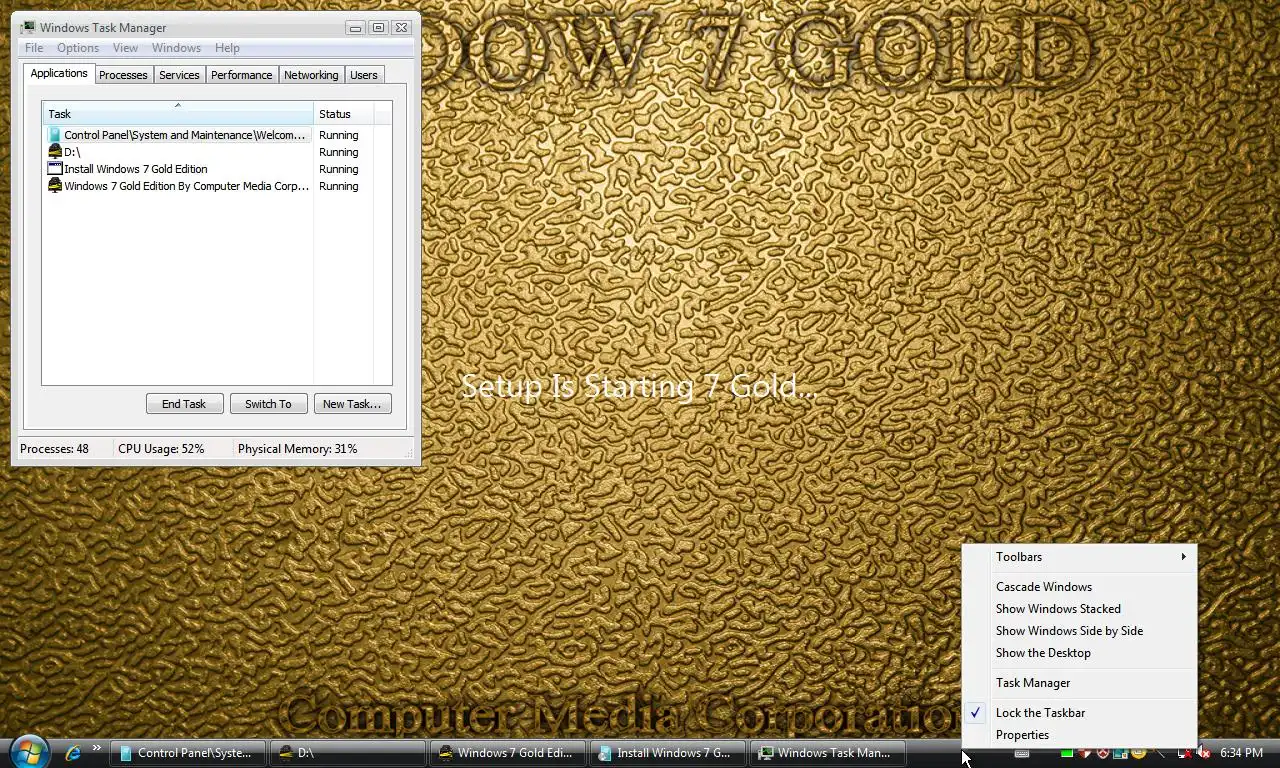Minimize the Windows Task Manager window

356,28
